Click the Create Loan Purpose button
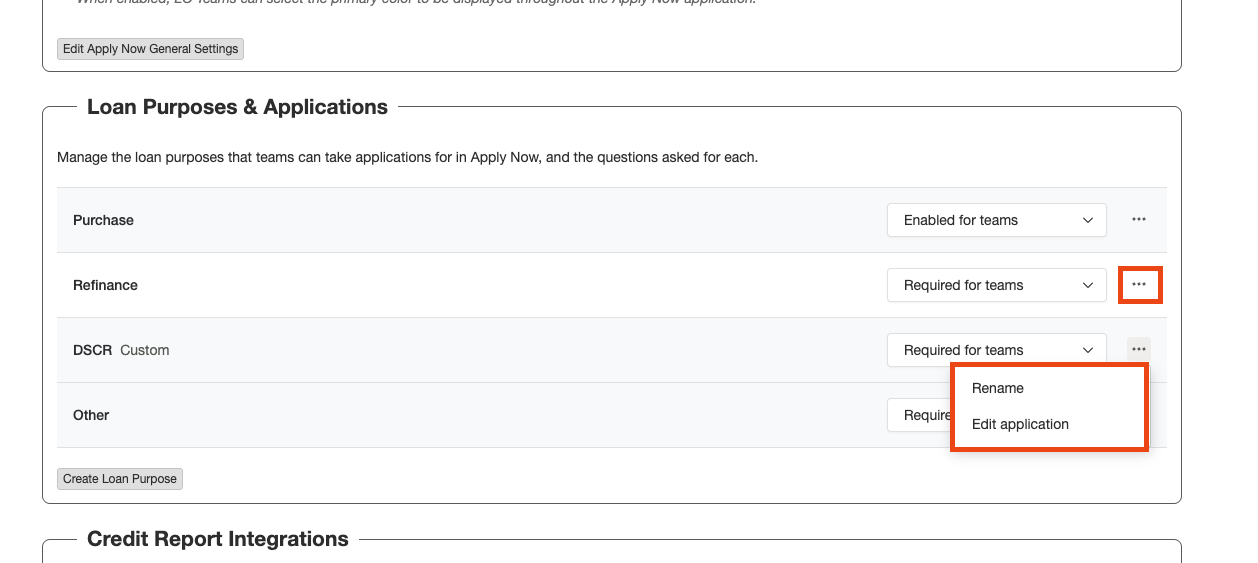The image size is (1258, 563). click(120, 479)
